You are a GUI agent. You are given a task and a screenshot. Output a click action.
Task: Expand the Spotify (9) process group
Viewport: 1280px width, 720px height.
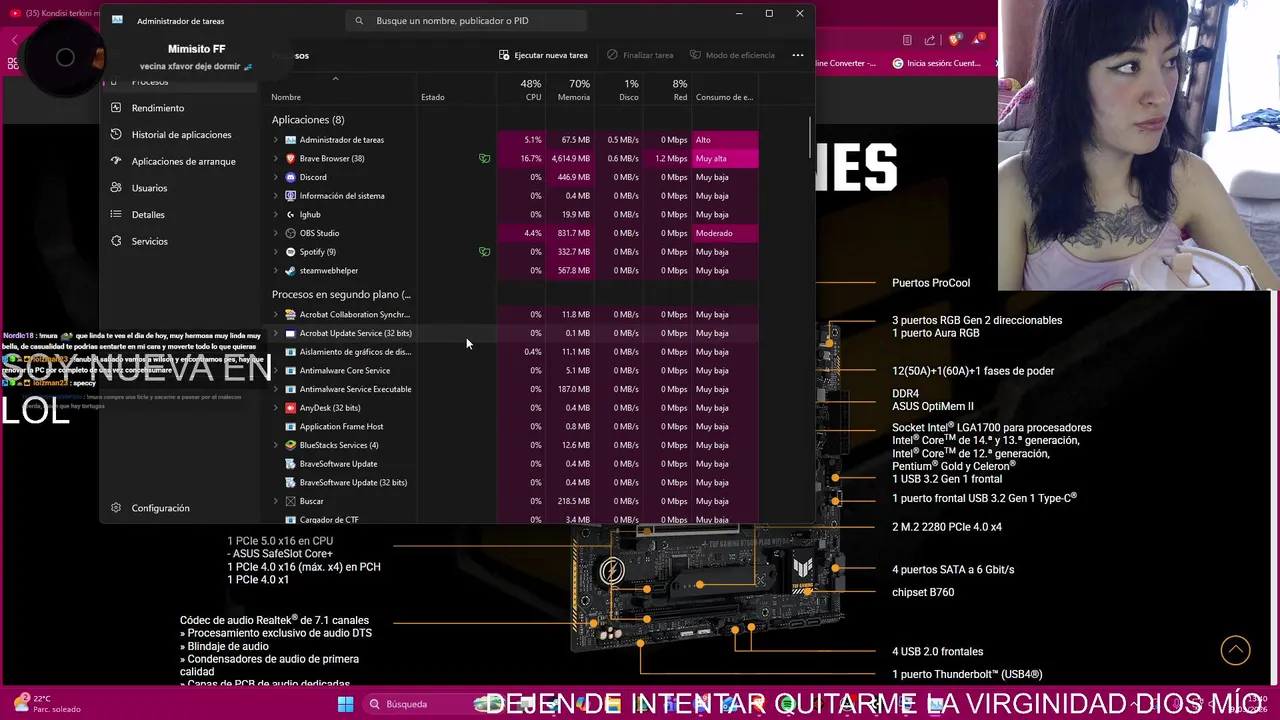[x=276, y=252]
